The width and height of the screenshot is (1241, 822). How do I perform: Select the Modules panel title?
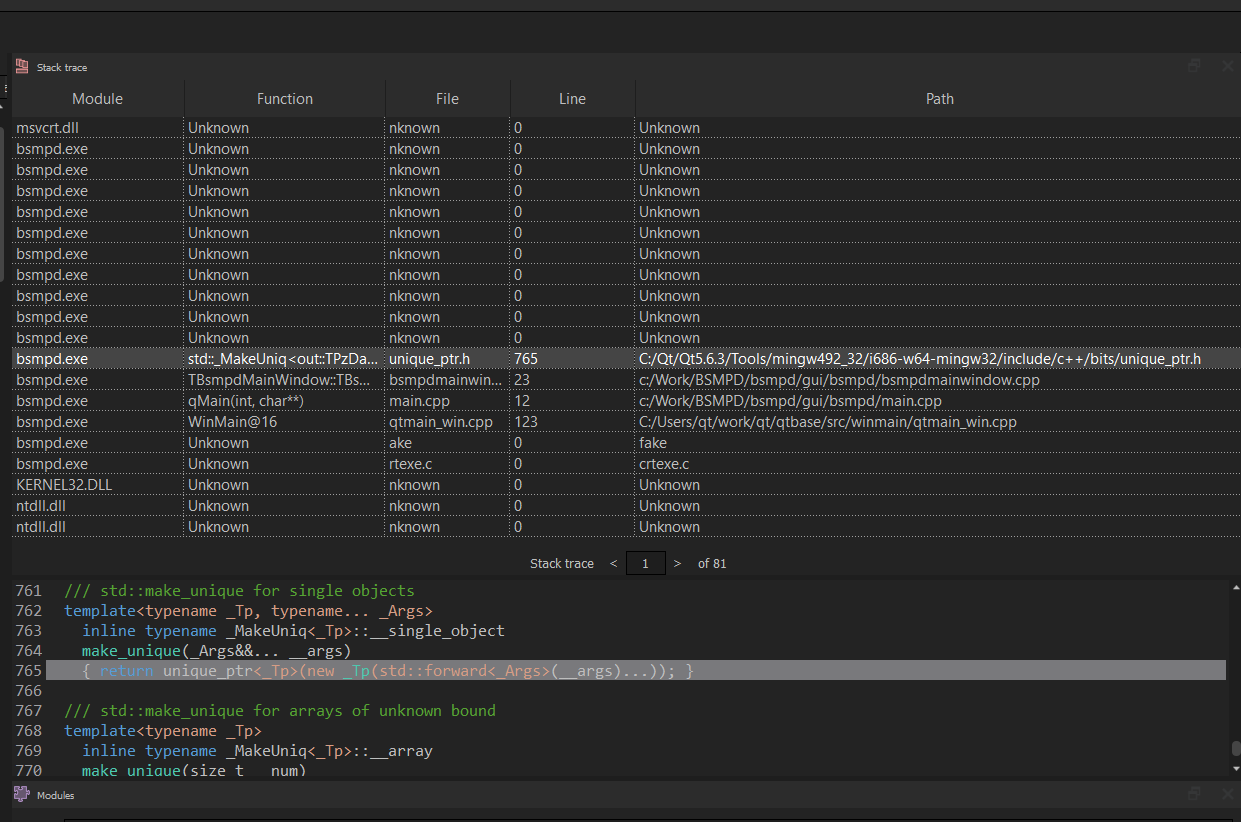[x=55, y=794]
